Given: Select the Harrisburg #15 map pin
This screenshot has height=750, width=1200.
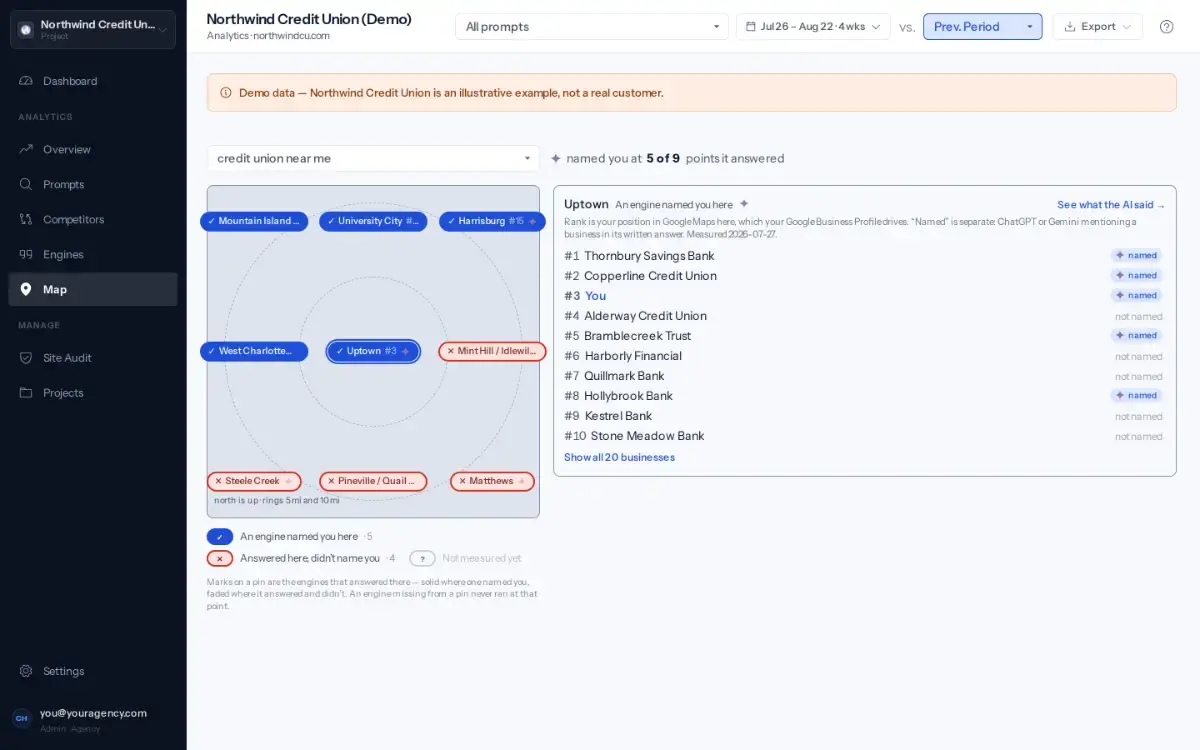Looking at the screenshot, I should pos(492,221).
